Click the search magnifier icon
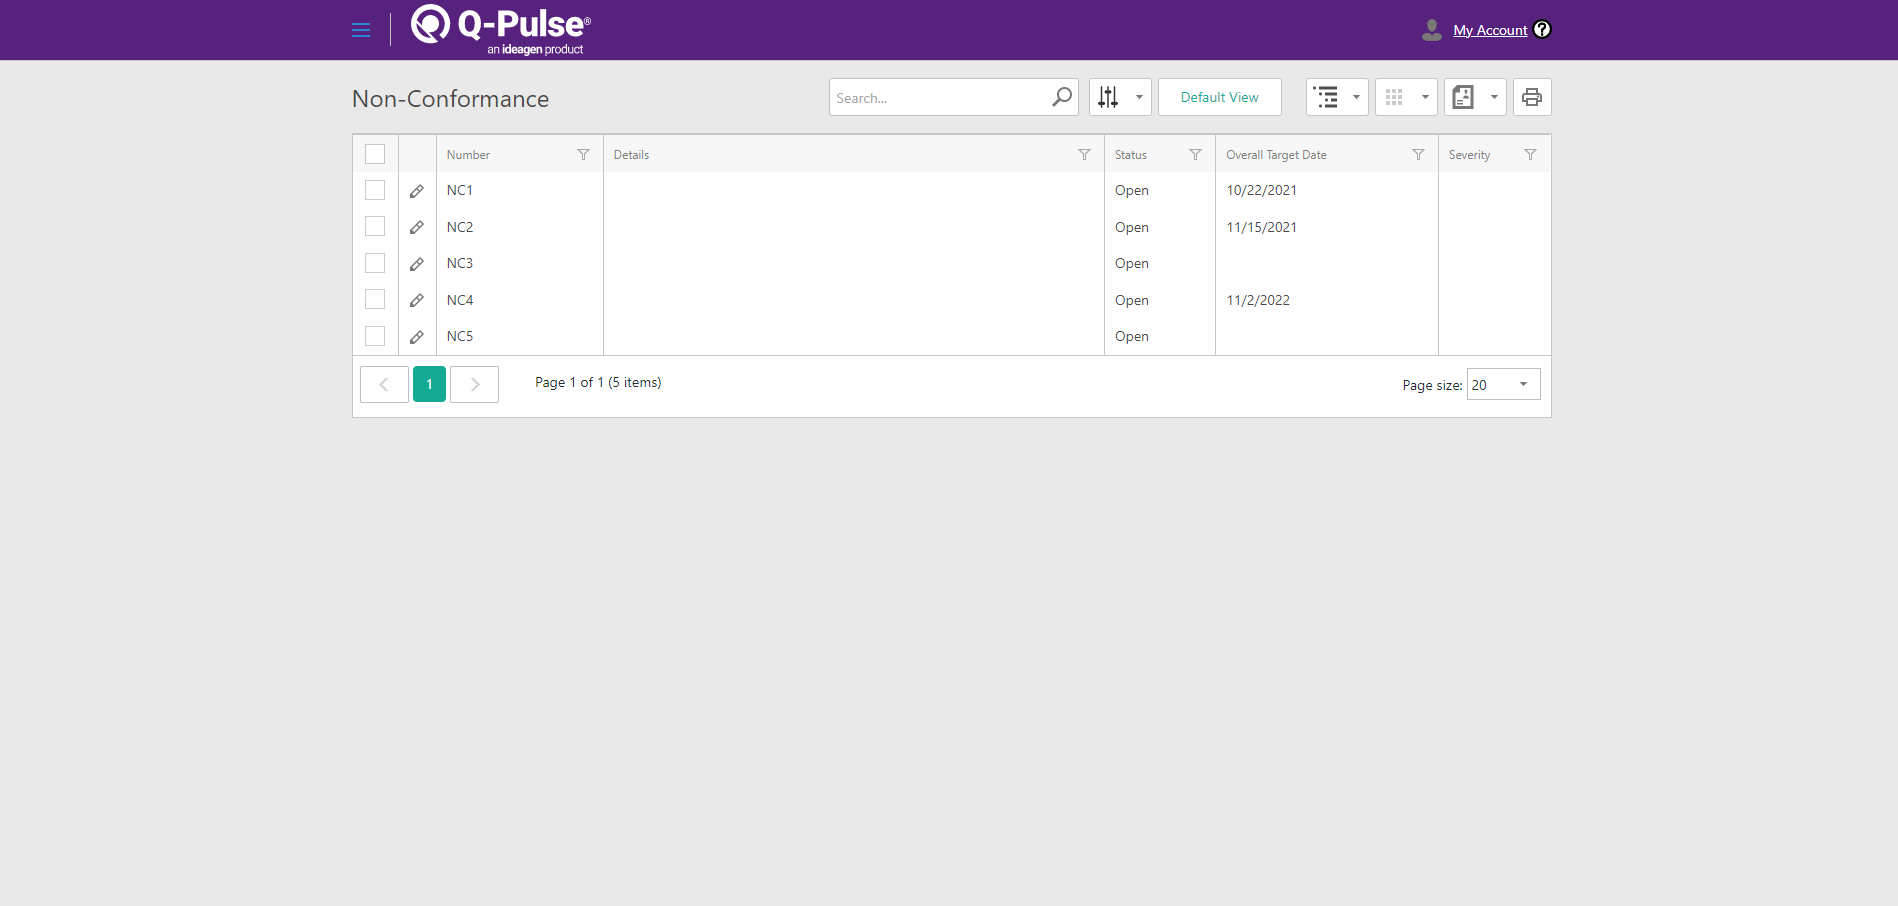The image size is (1898, 906). pyautogui.click(x=1061, y=97)
